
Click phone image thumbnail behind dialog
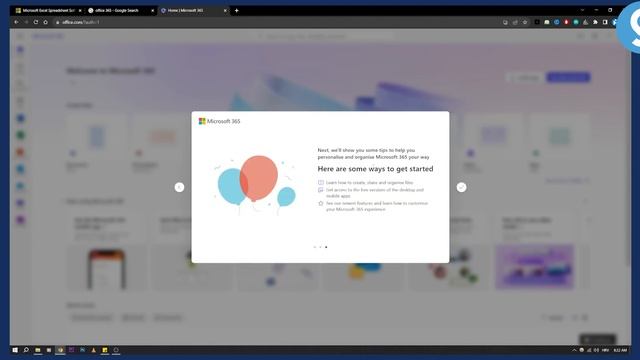click(106, 268)
